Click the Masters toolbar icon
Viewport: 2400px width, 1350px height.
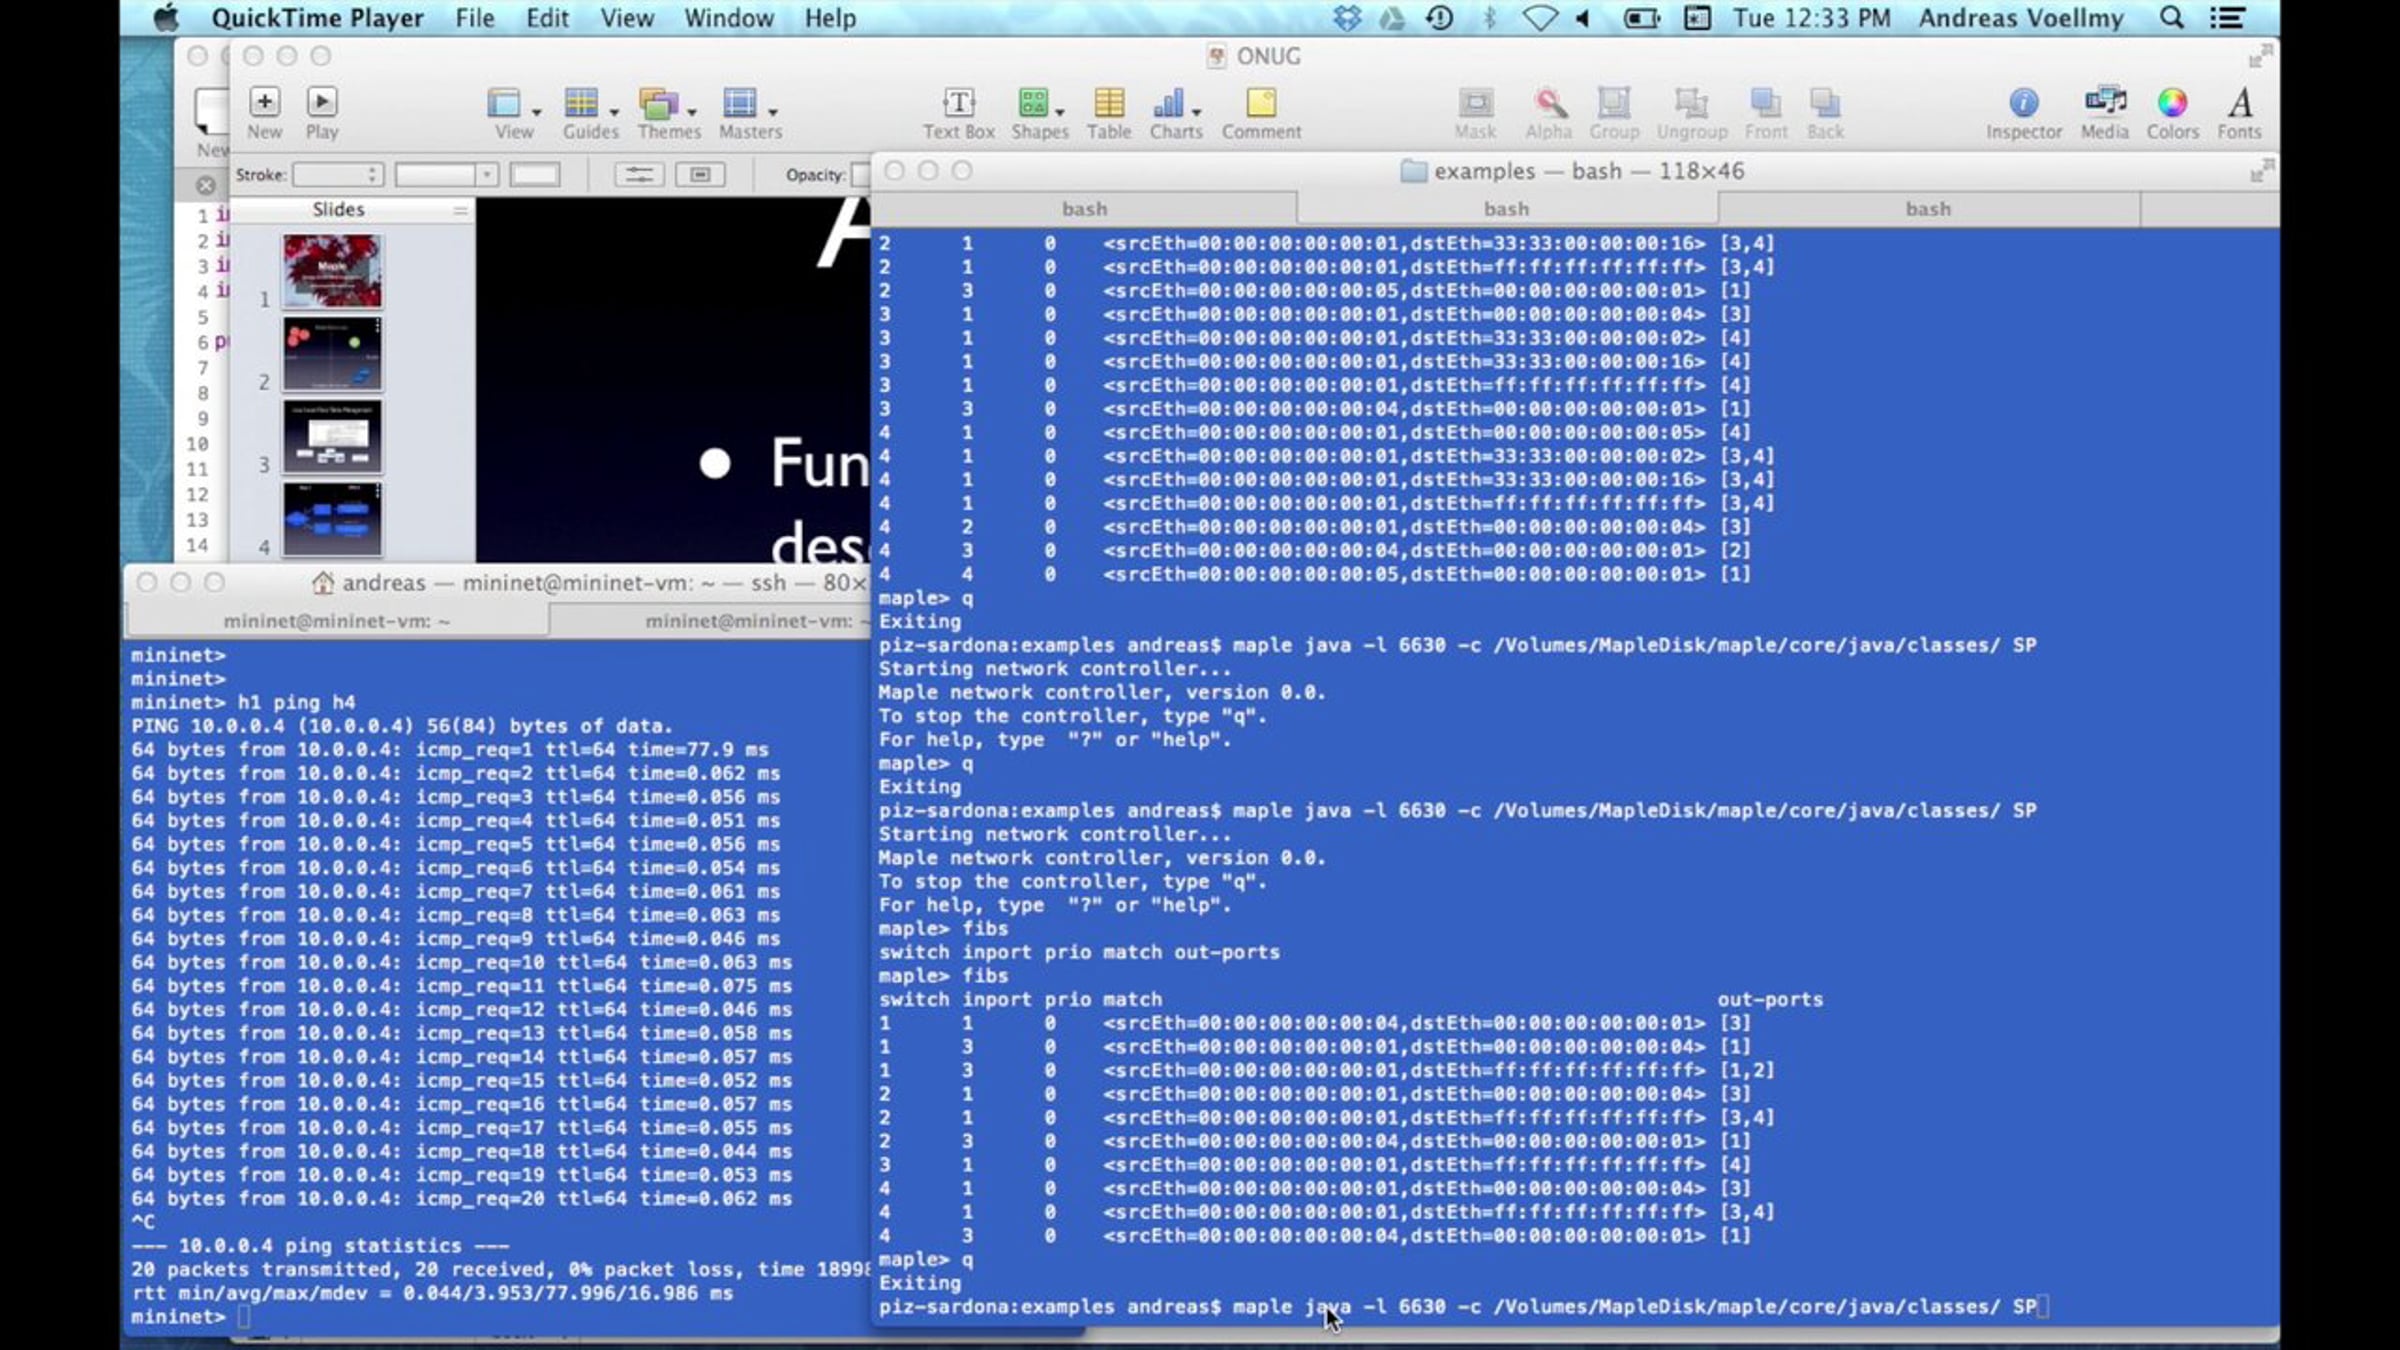[x=739, y=102]
